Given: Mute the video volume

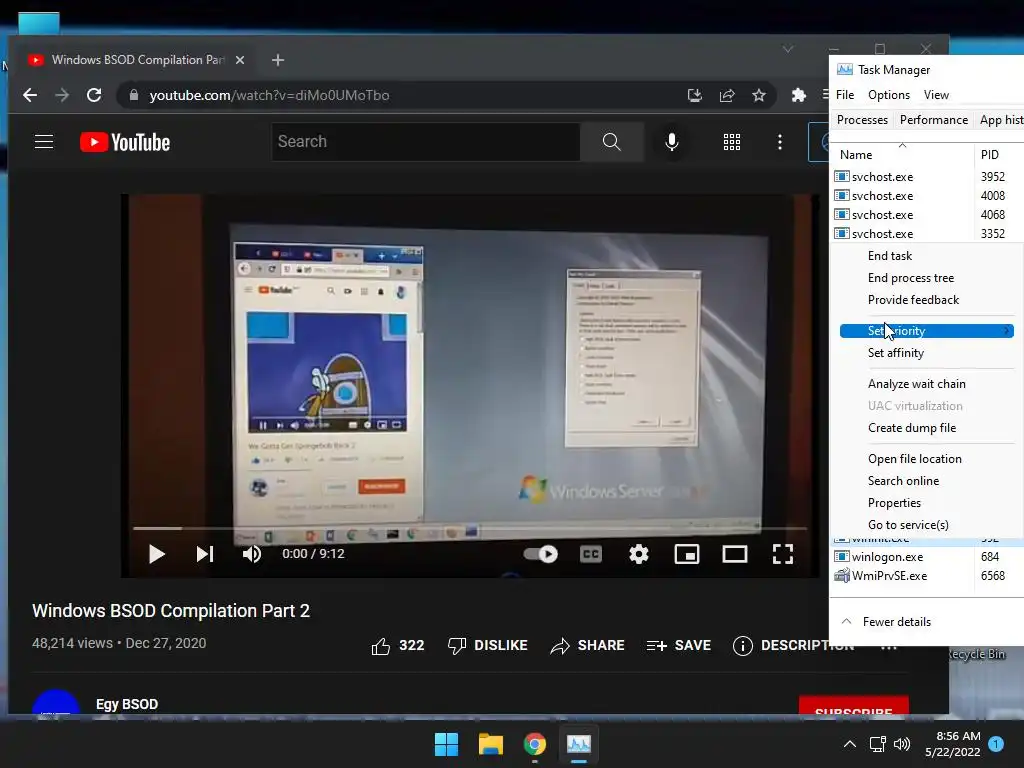Looking at the screenshot, I should point(251,554).
